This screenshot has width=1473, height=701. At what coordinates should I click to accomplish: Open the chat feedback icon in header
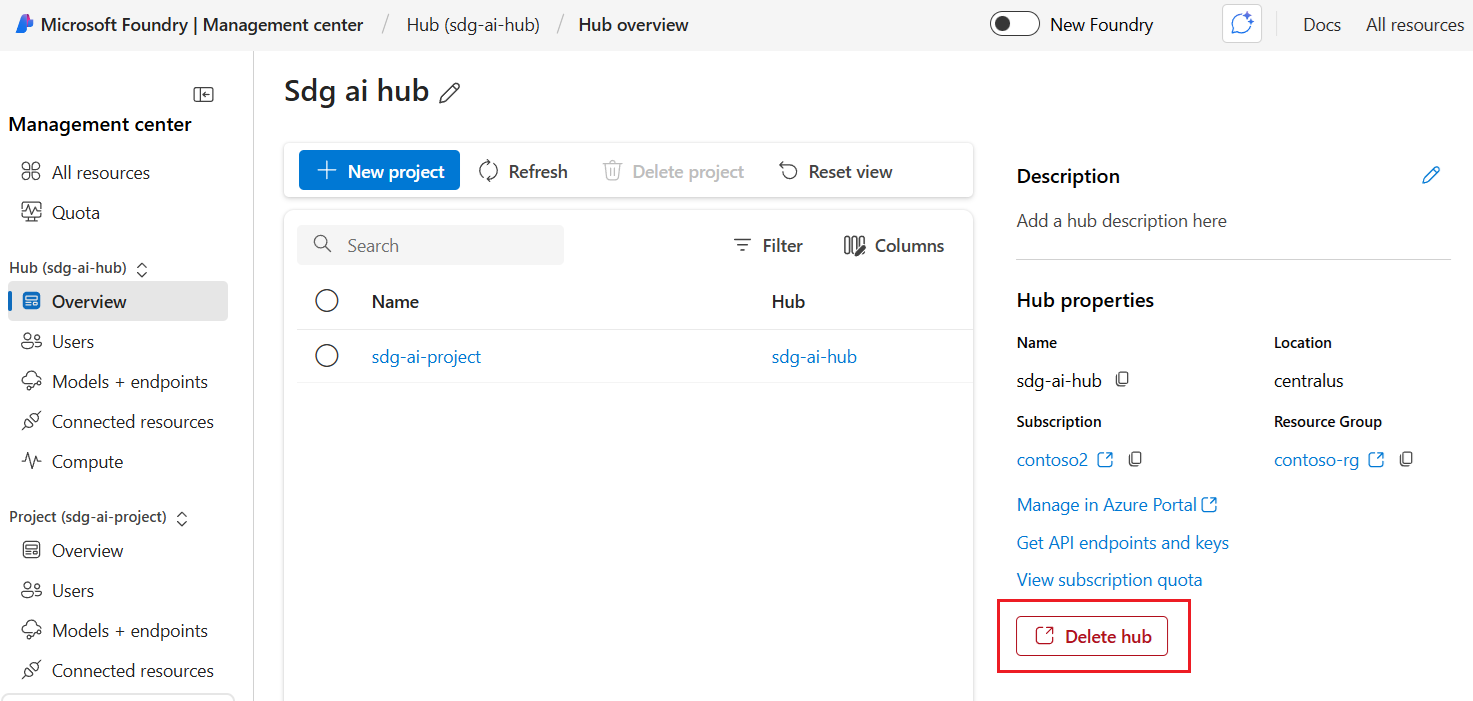(x=1242, y=24)
